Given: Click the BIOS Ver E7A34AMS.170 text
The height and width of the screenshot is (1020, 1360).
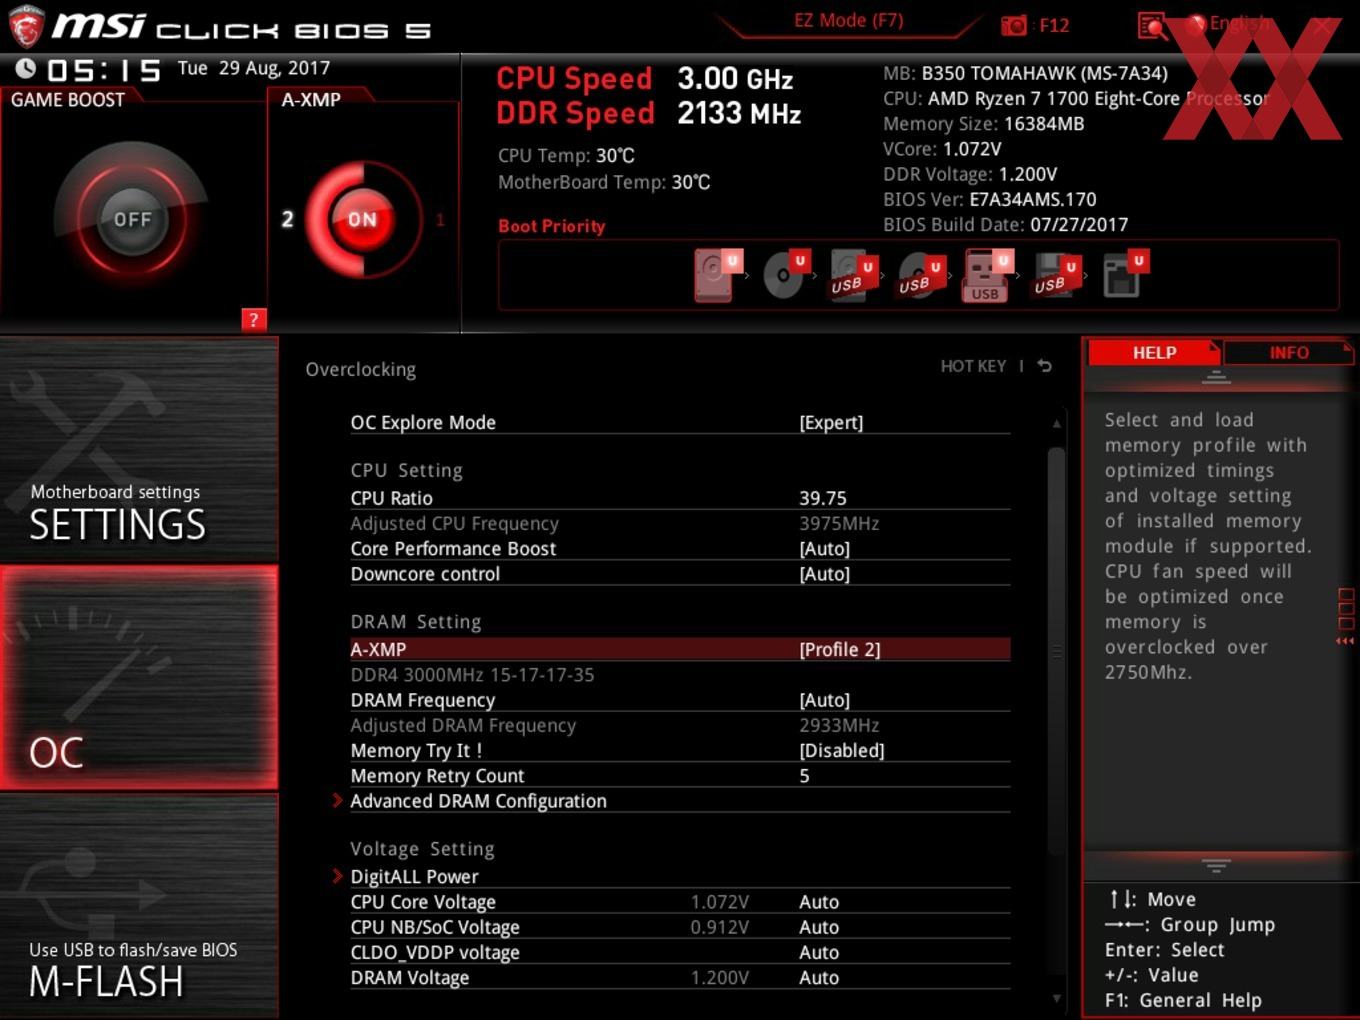Looking at the screenshot, I should click(x=990, y=199).
